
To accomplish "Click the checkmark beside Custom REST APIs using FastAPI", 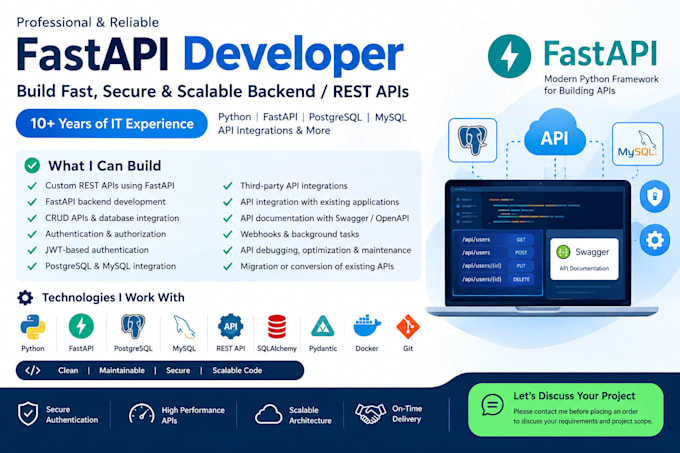I will tap(32, 186).
